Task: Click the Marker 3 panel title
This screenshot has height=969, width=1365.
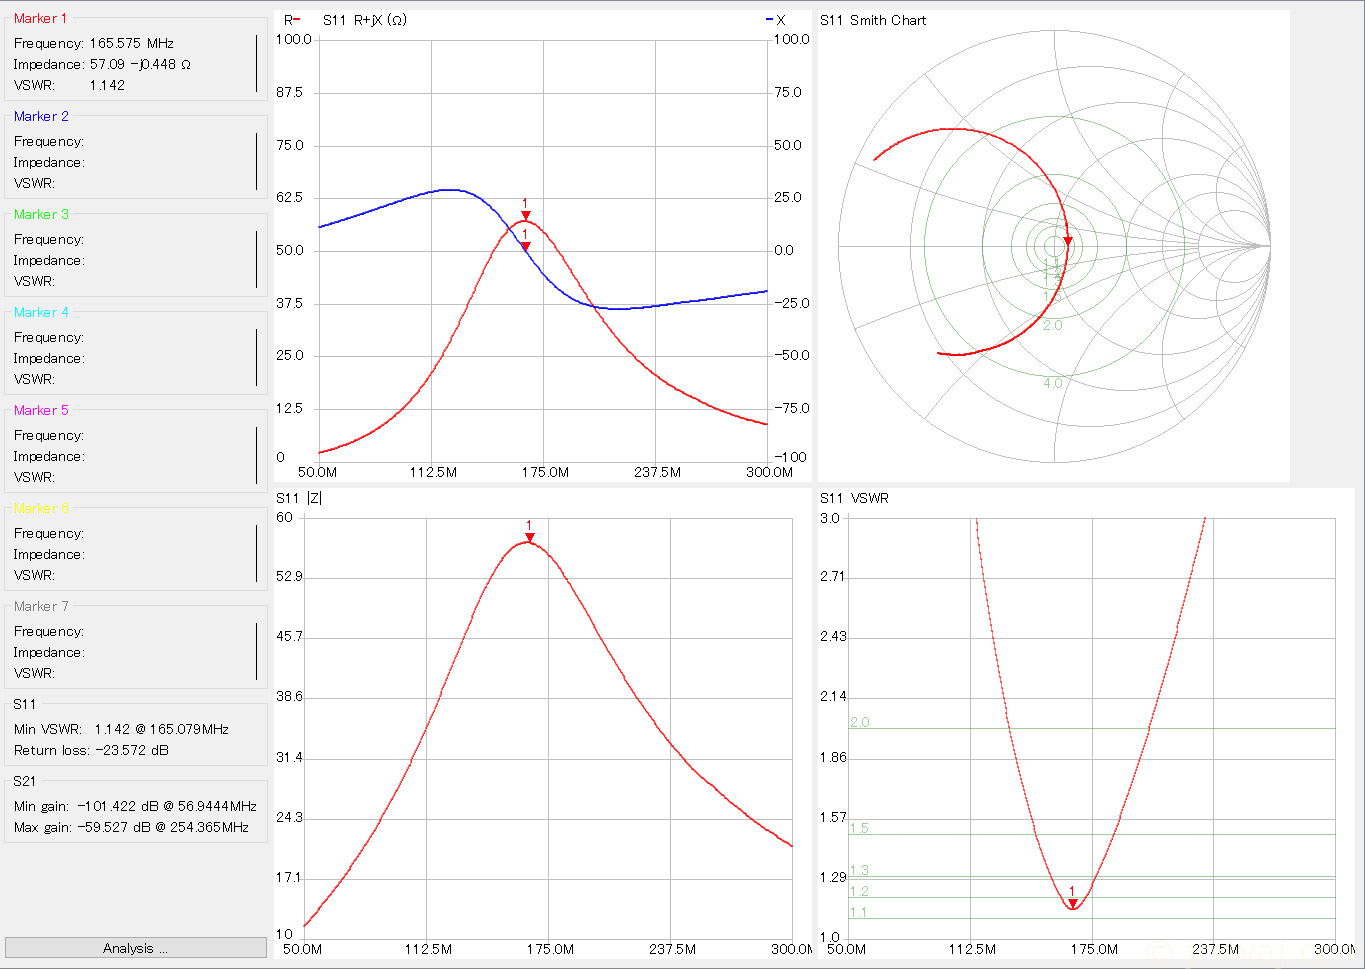Action: pos(41,214)
